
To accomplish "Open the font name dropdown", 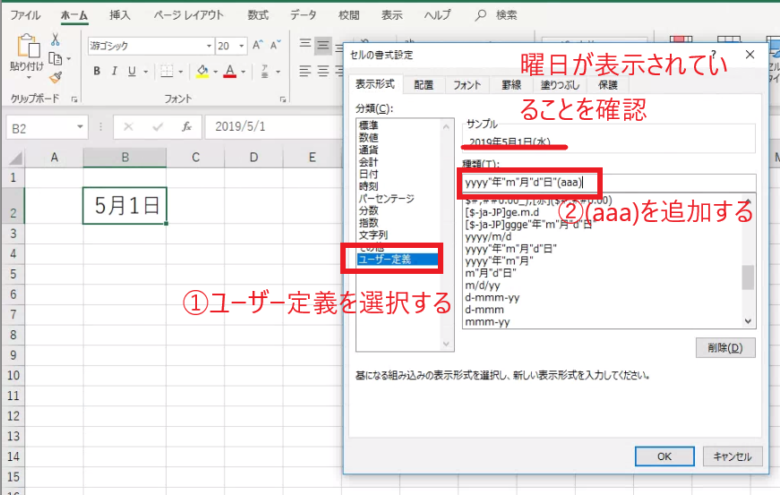I will click(208, 46).
